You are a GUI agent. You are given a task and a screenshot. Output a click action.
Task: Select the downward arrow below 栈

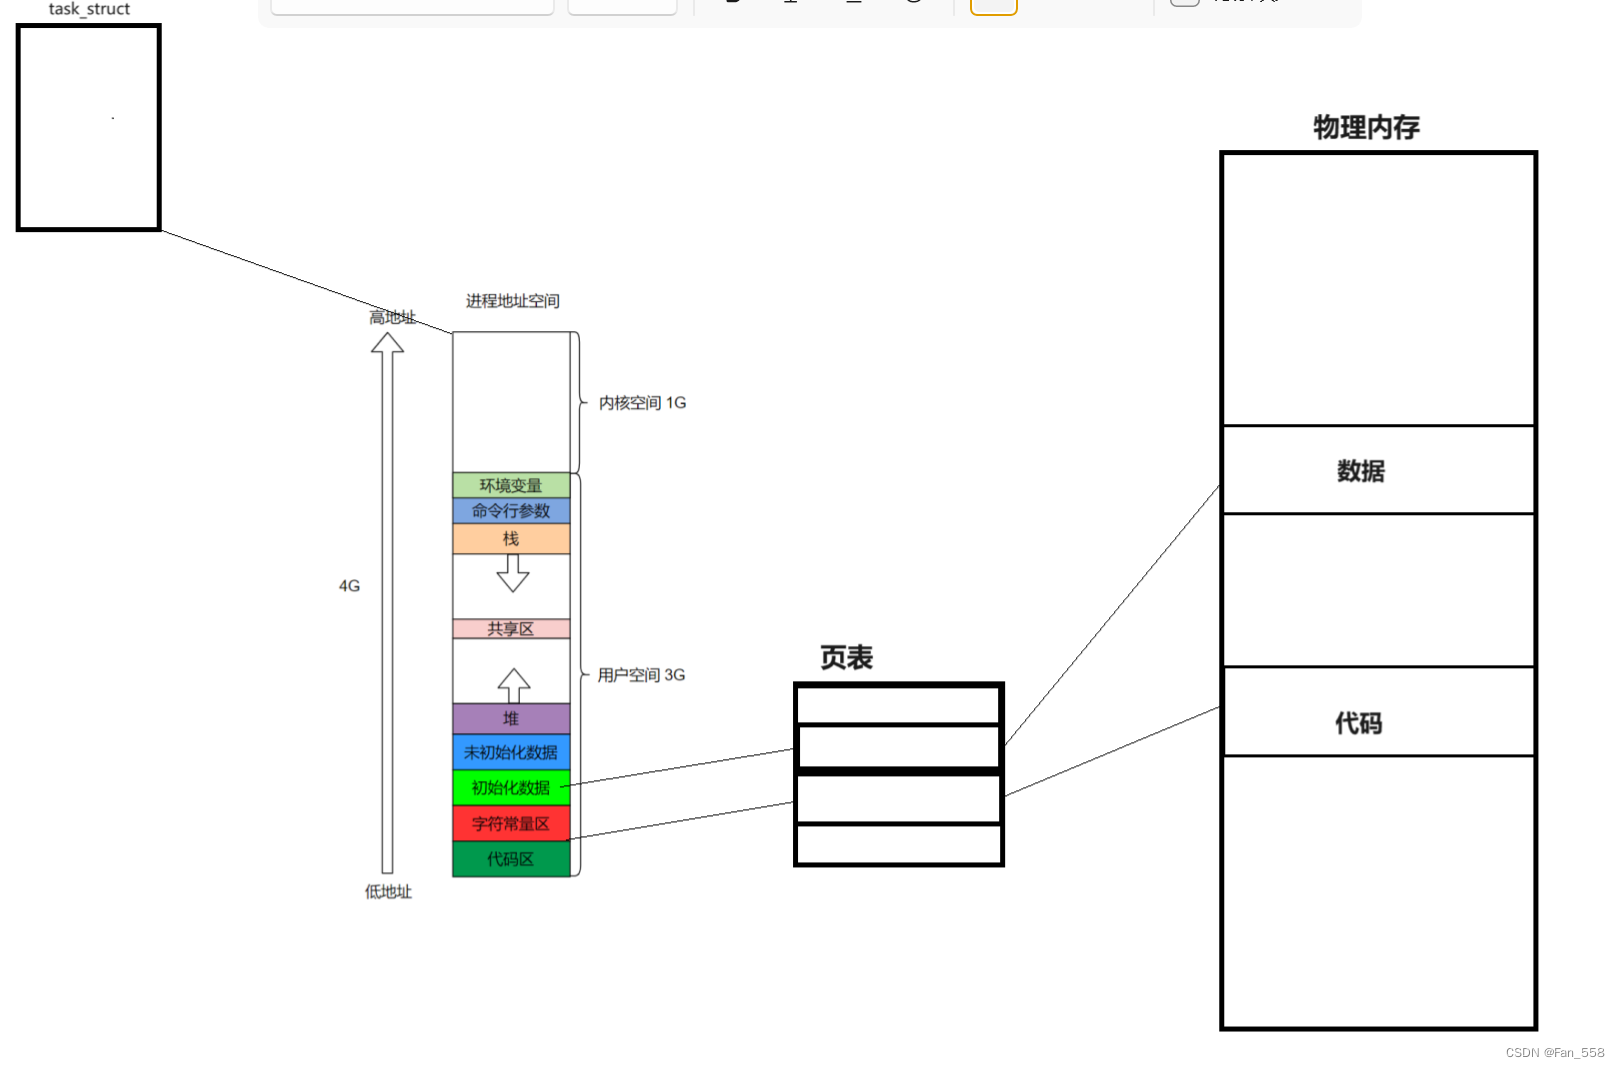click(513, 573)
